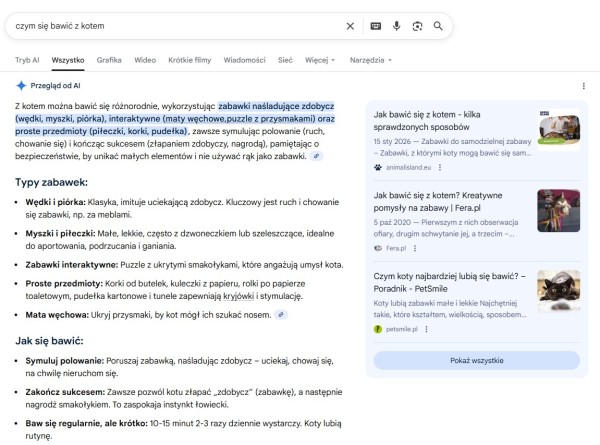The width and height of the screenshot is (600, 445).
Task: Click the underlined word 'kryjówki'
Action: [x=238, y=296]
